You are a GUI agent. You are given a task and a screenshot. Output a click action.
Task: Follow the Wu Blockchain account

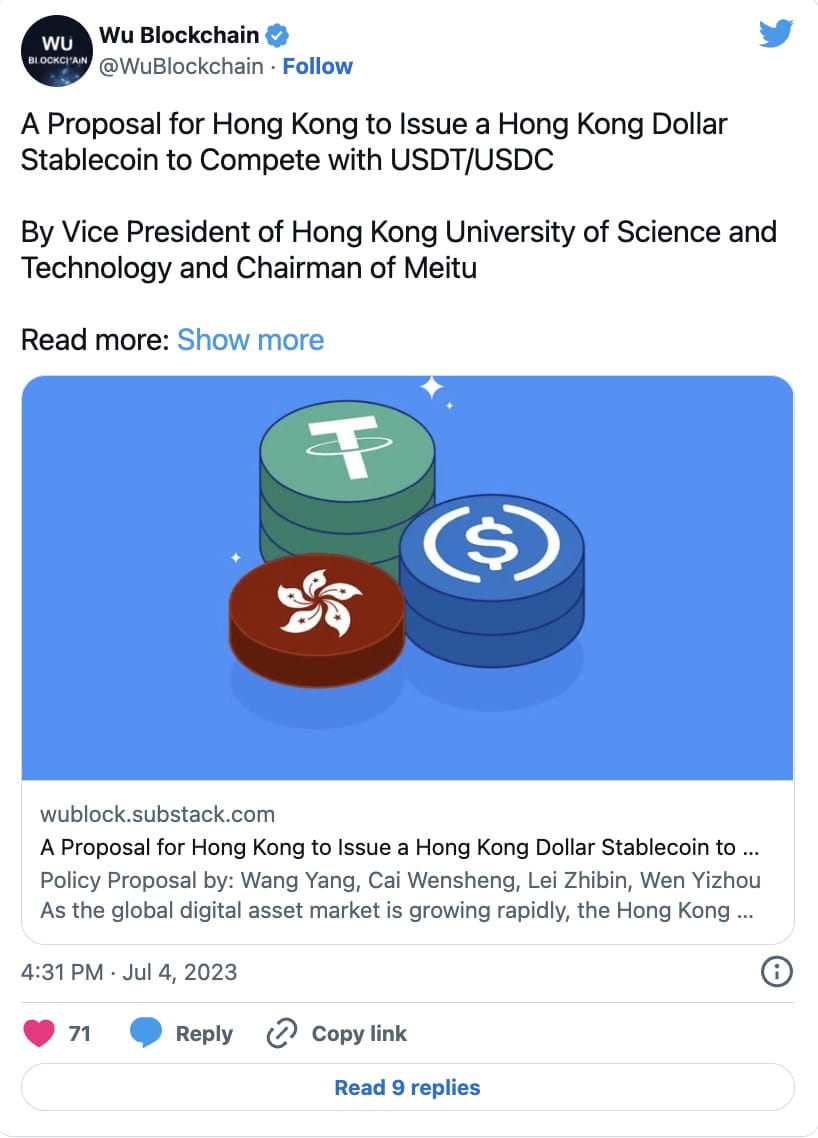(x=317, y=66)
